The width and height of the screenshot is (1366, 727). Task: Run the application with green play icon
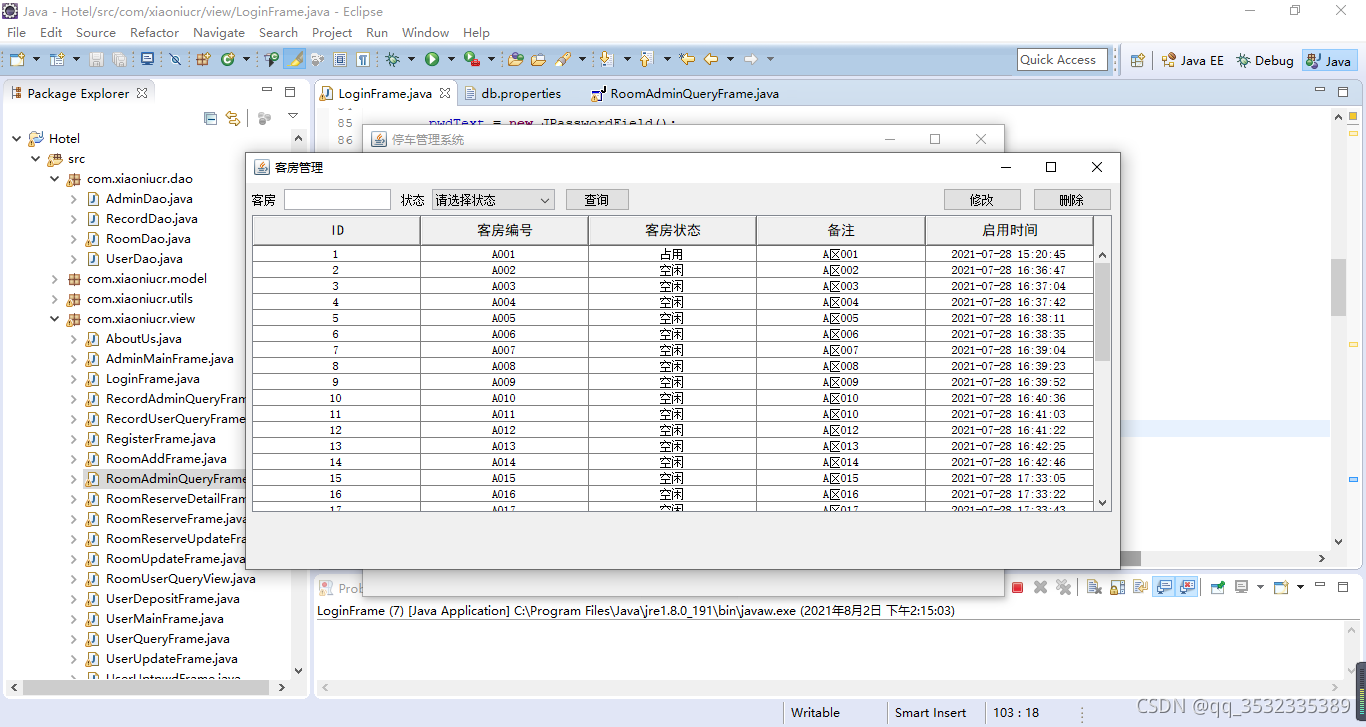pyautogui.click(x=432, y=59)
